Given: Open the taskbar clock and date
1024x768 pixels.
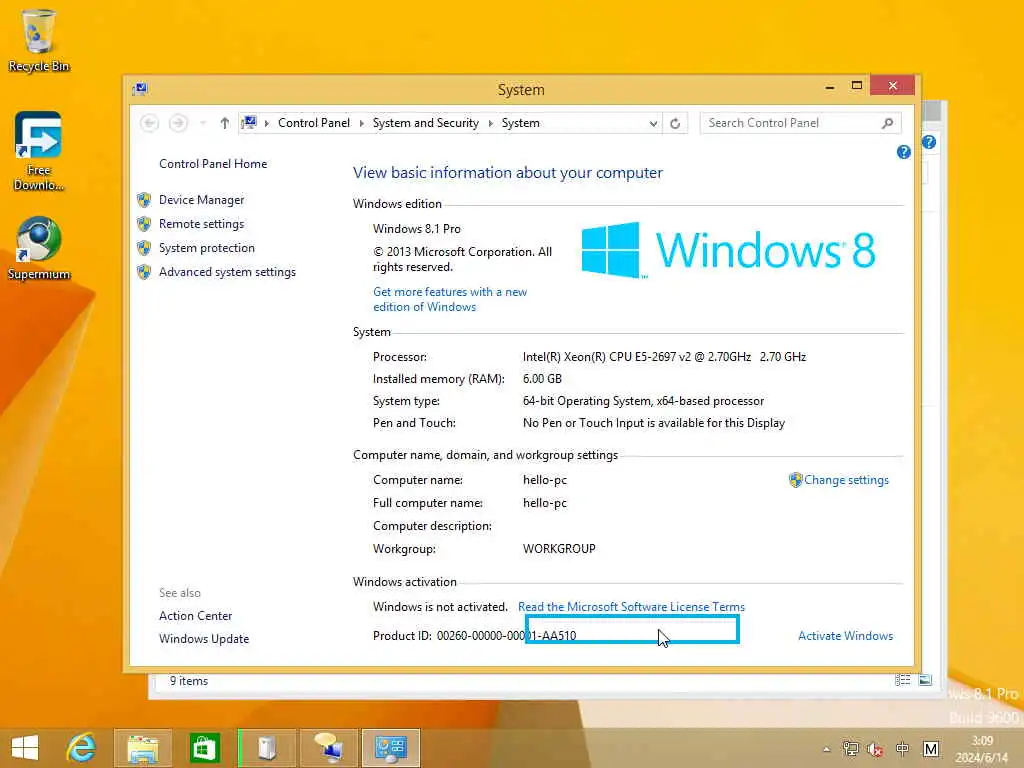Looking at the screenshot, I should [982, 749].
